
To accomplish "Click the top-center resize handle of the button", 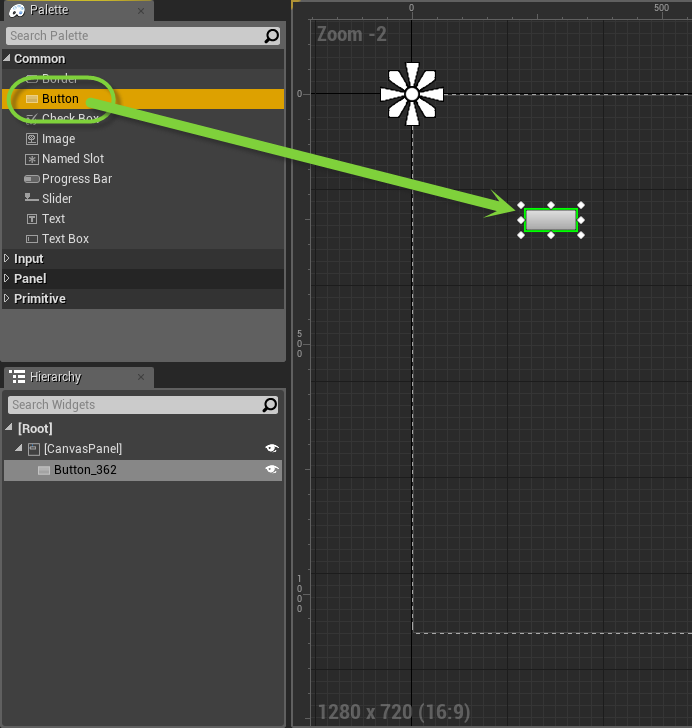I will pyautogui.click(x=551, y=205).
